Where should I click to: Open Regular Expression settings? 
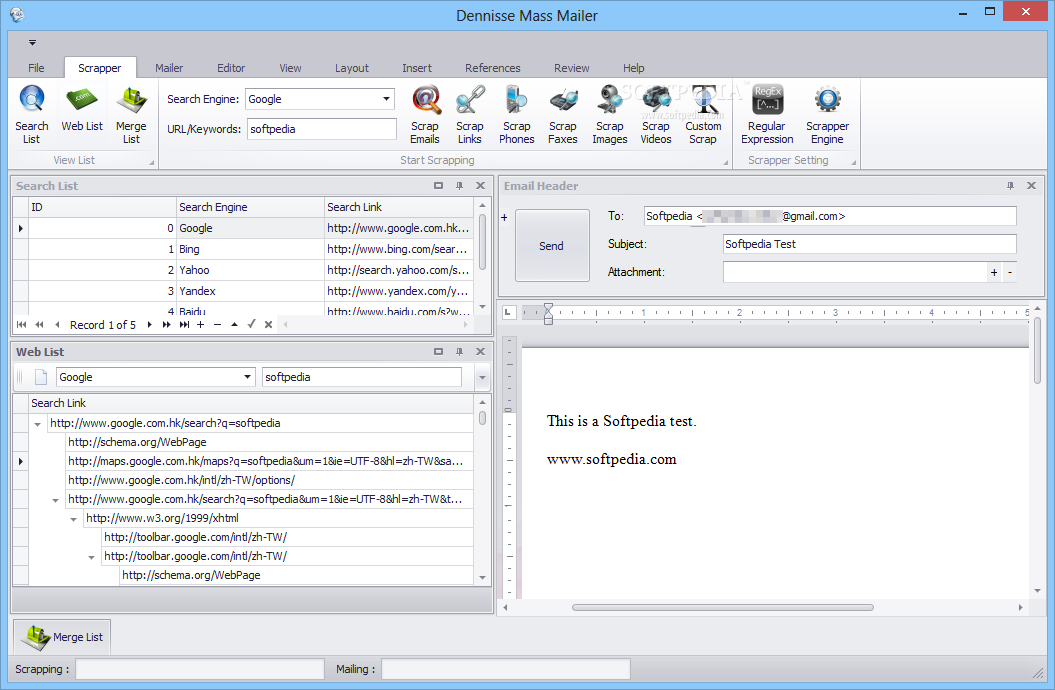(x=767, y=114)
